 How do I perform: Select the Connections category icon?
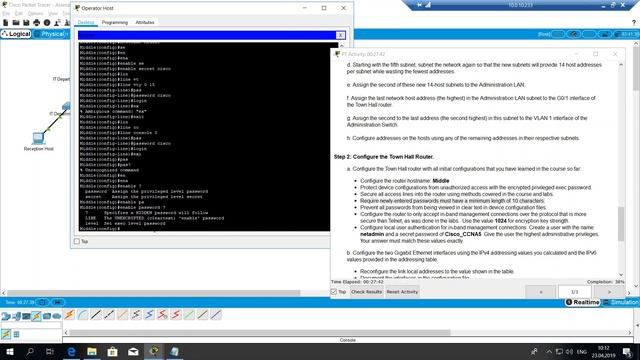[x=37, y=316]
